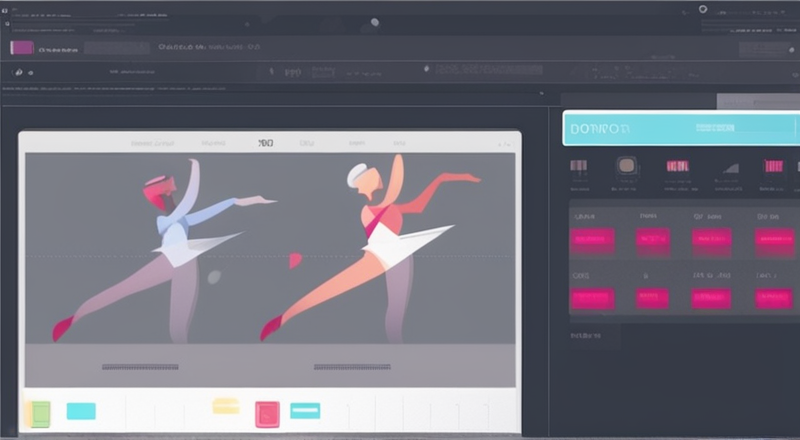
Task: Click the purple rectangle icon in the header
Action: coord(22,48)
